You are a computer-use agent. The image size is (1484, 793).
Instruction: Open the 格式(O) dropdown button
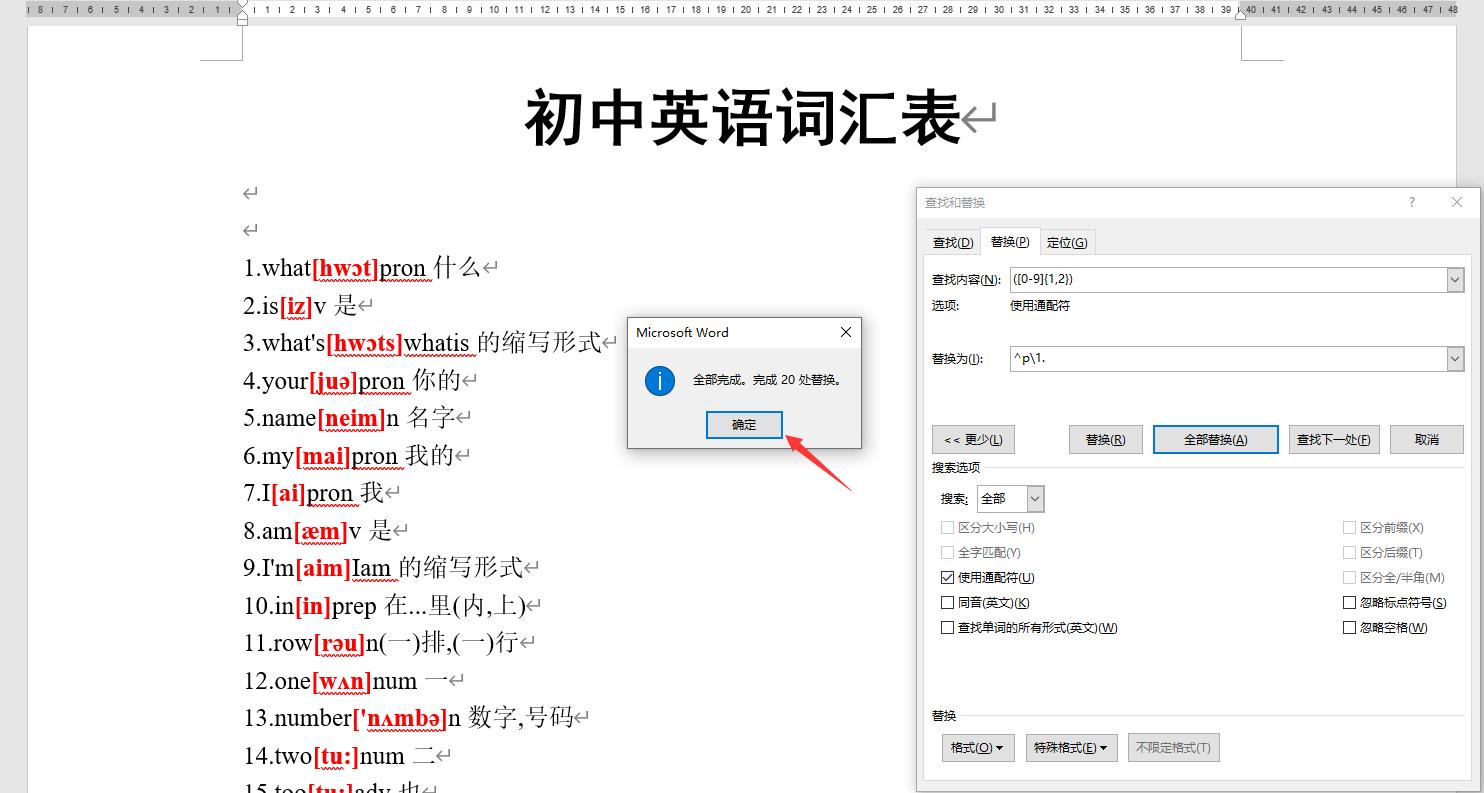(x=977, y=747)
